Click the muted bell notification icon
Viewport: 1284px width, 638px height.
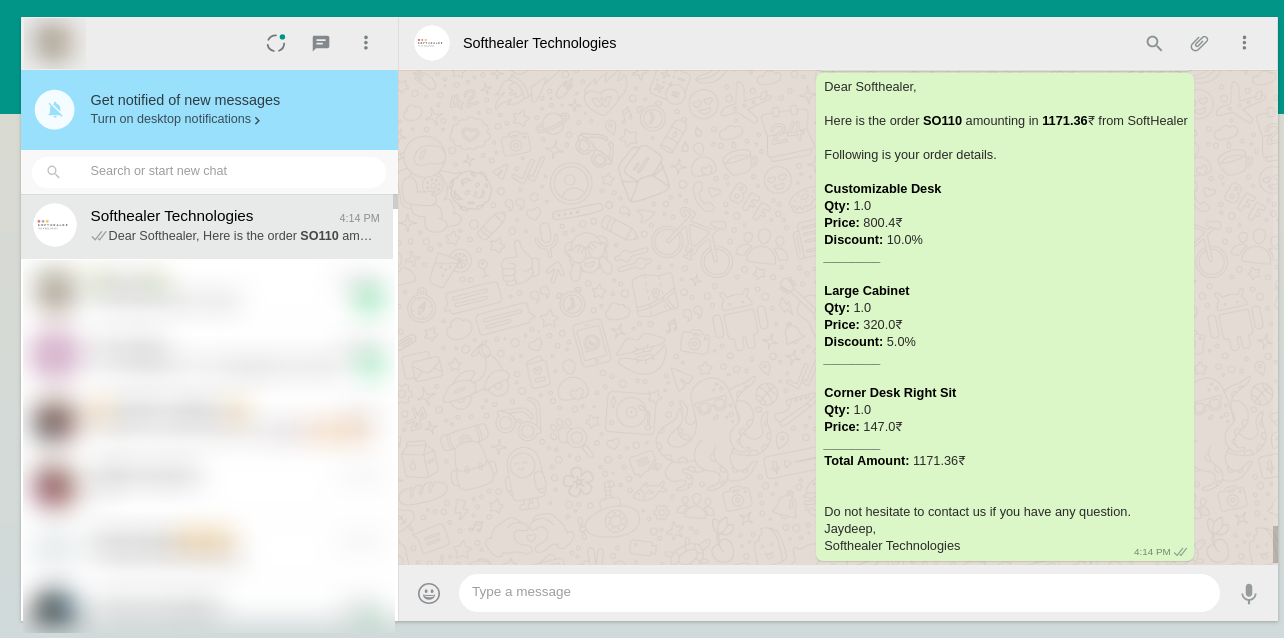[x=55, y=110]
